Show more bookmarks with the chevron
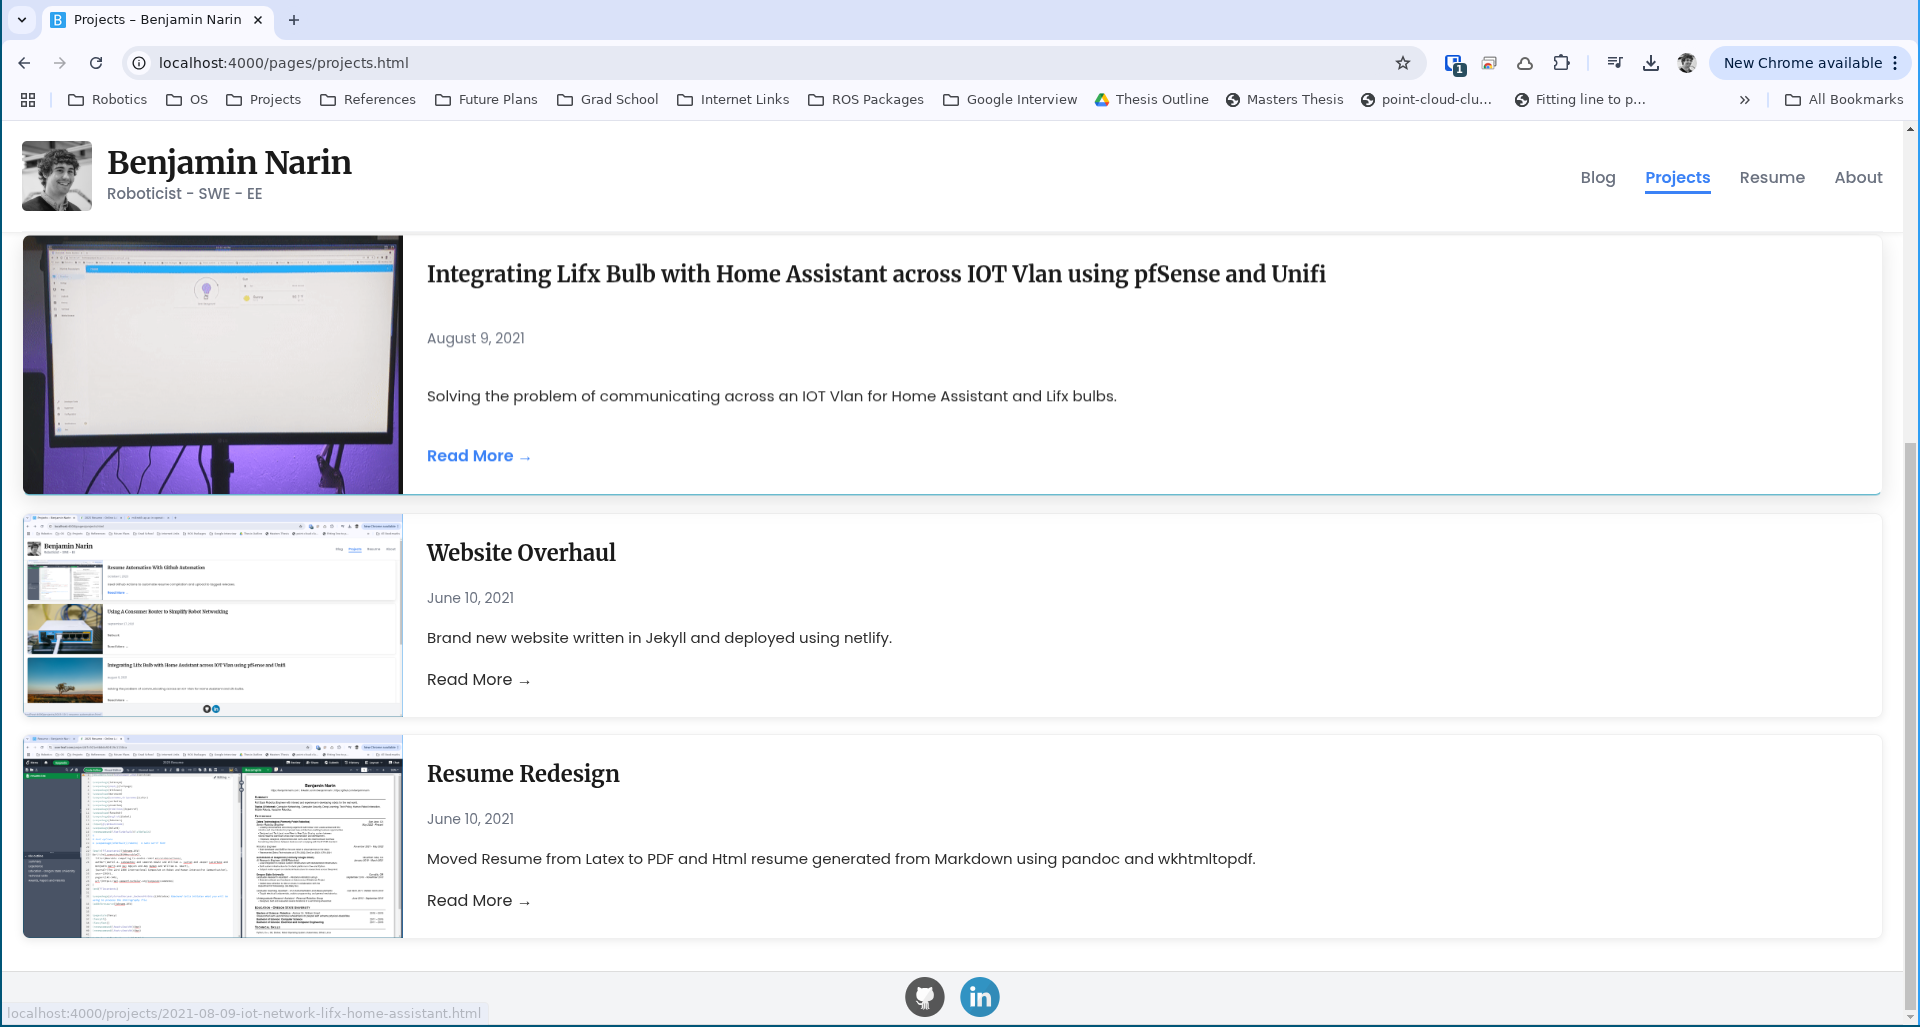 point(1745,100)
